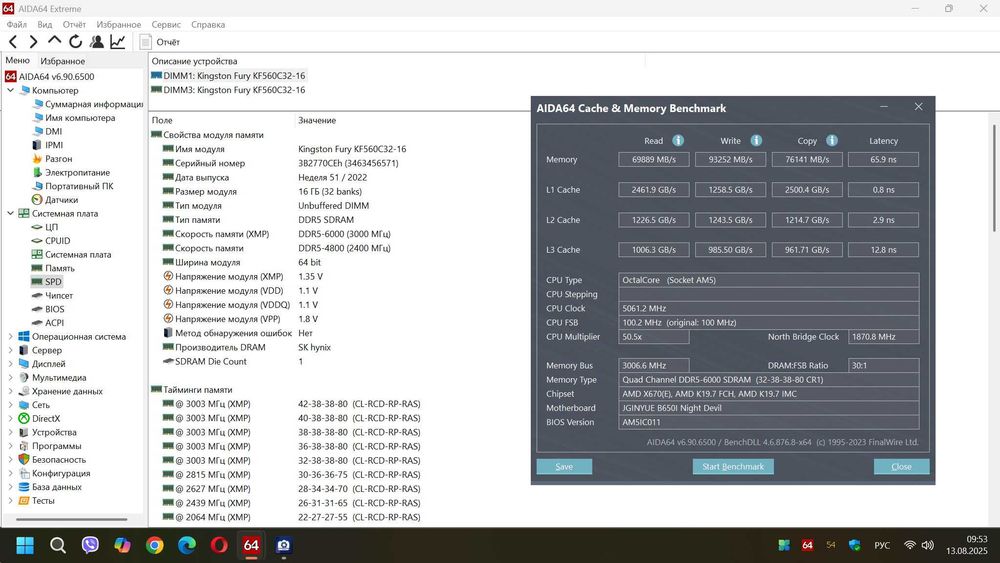The height and width of the screenshot is (563, 1000).
Task: Open the user icon in the toolbar
Action: pyautogui.click(x=96, y=42)
